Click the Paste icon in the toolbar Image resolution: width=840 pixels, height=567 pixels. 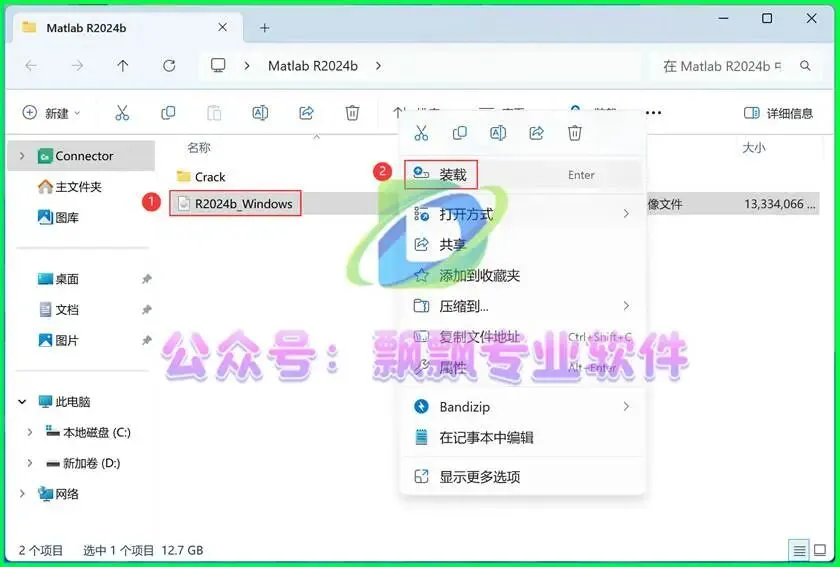coord(214,113)
